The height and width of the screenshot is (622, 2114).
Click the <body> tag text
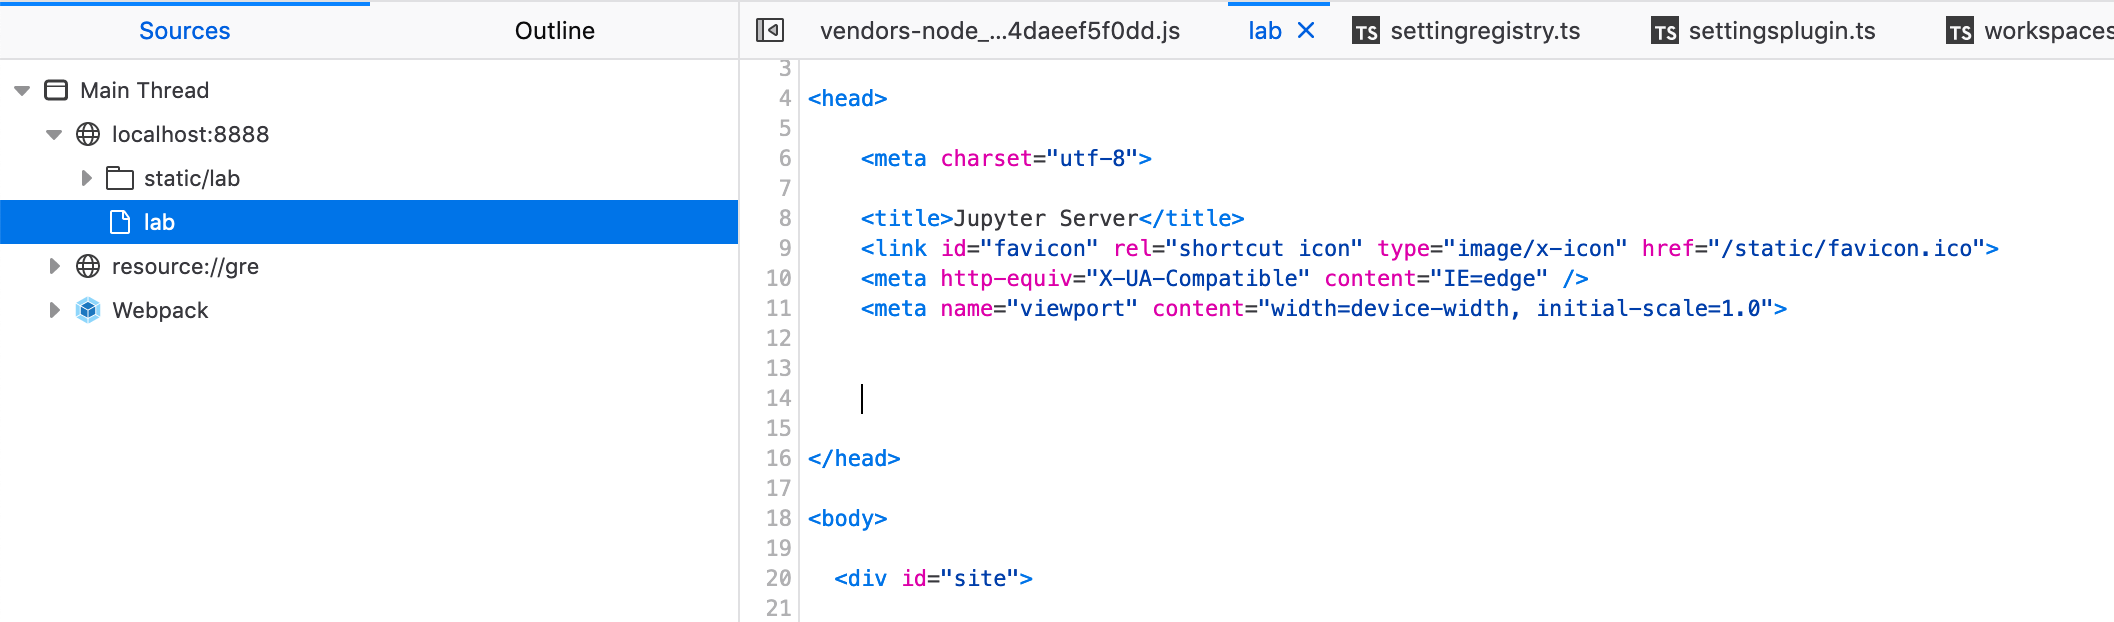click(848, 518)
